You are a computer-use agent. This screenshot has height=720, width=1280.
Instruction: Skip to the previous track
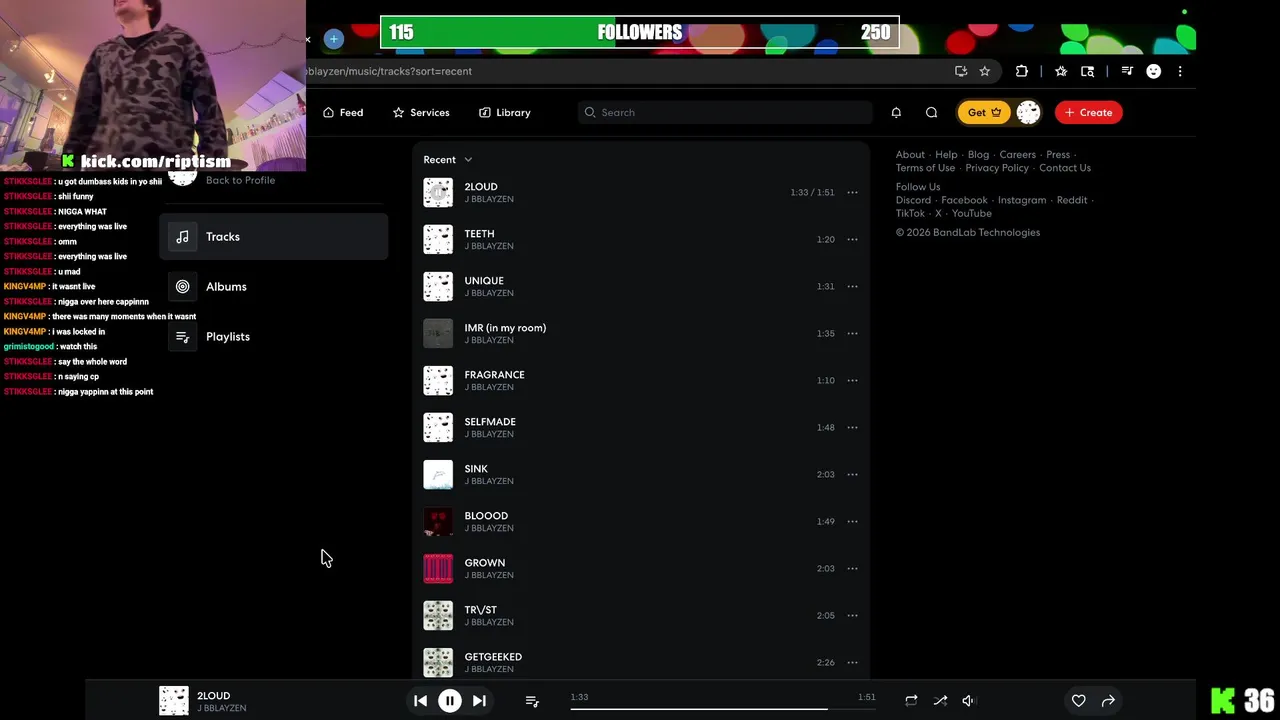click(420, 701)
